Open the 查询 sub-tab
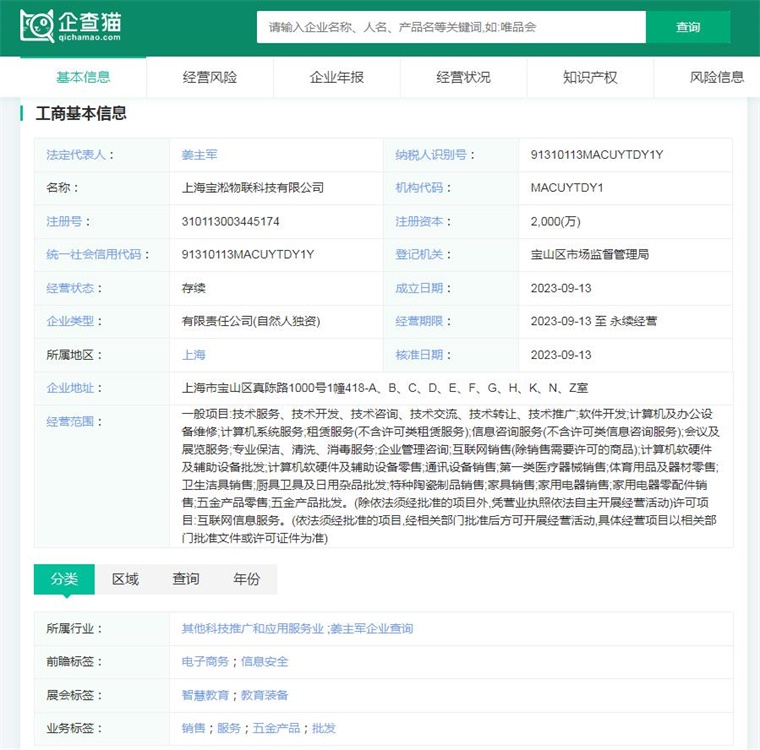Screen dimensions: 760x750 tap(186, 579)
